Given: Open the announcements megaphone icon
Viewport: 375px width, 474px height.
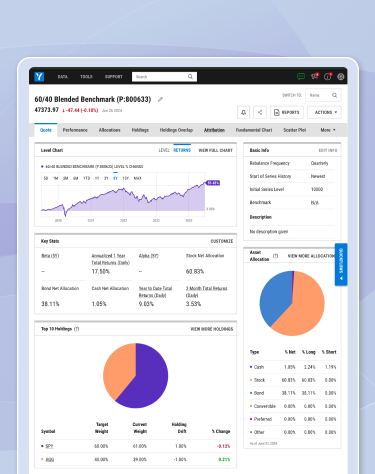Looking at the screenshot, I should pos(314,77).
